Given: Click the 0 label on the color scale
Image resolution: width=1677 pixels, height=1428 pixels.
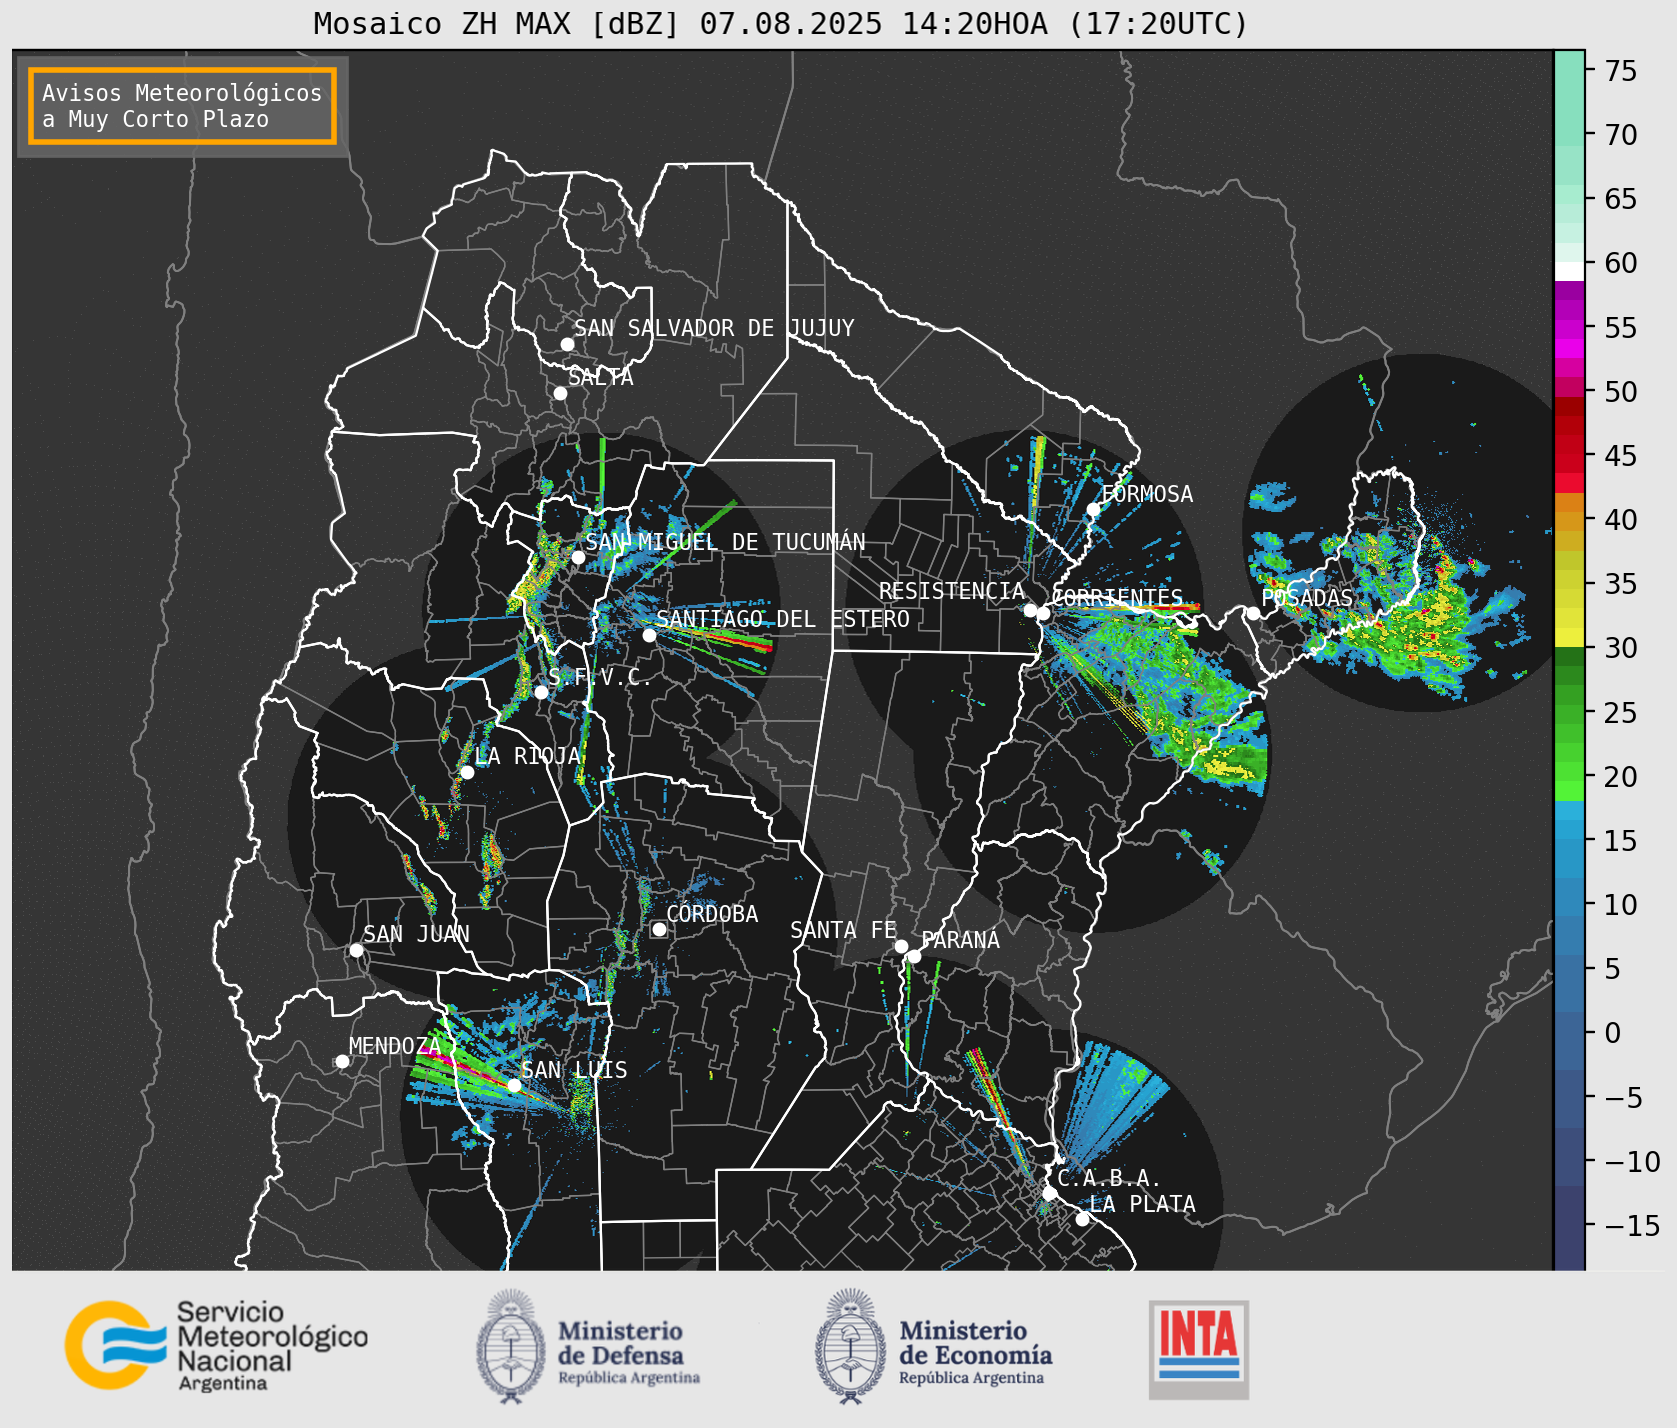Looking at the screenshot, I should [1612, 1033].
